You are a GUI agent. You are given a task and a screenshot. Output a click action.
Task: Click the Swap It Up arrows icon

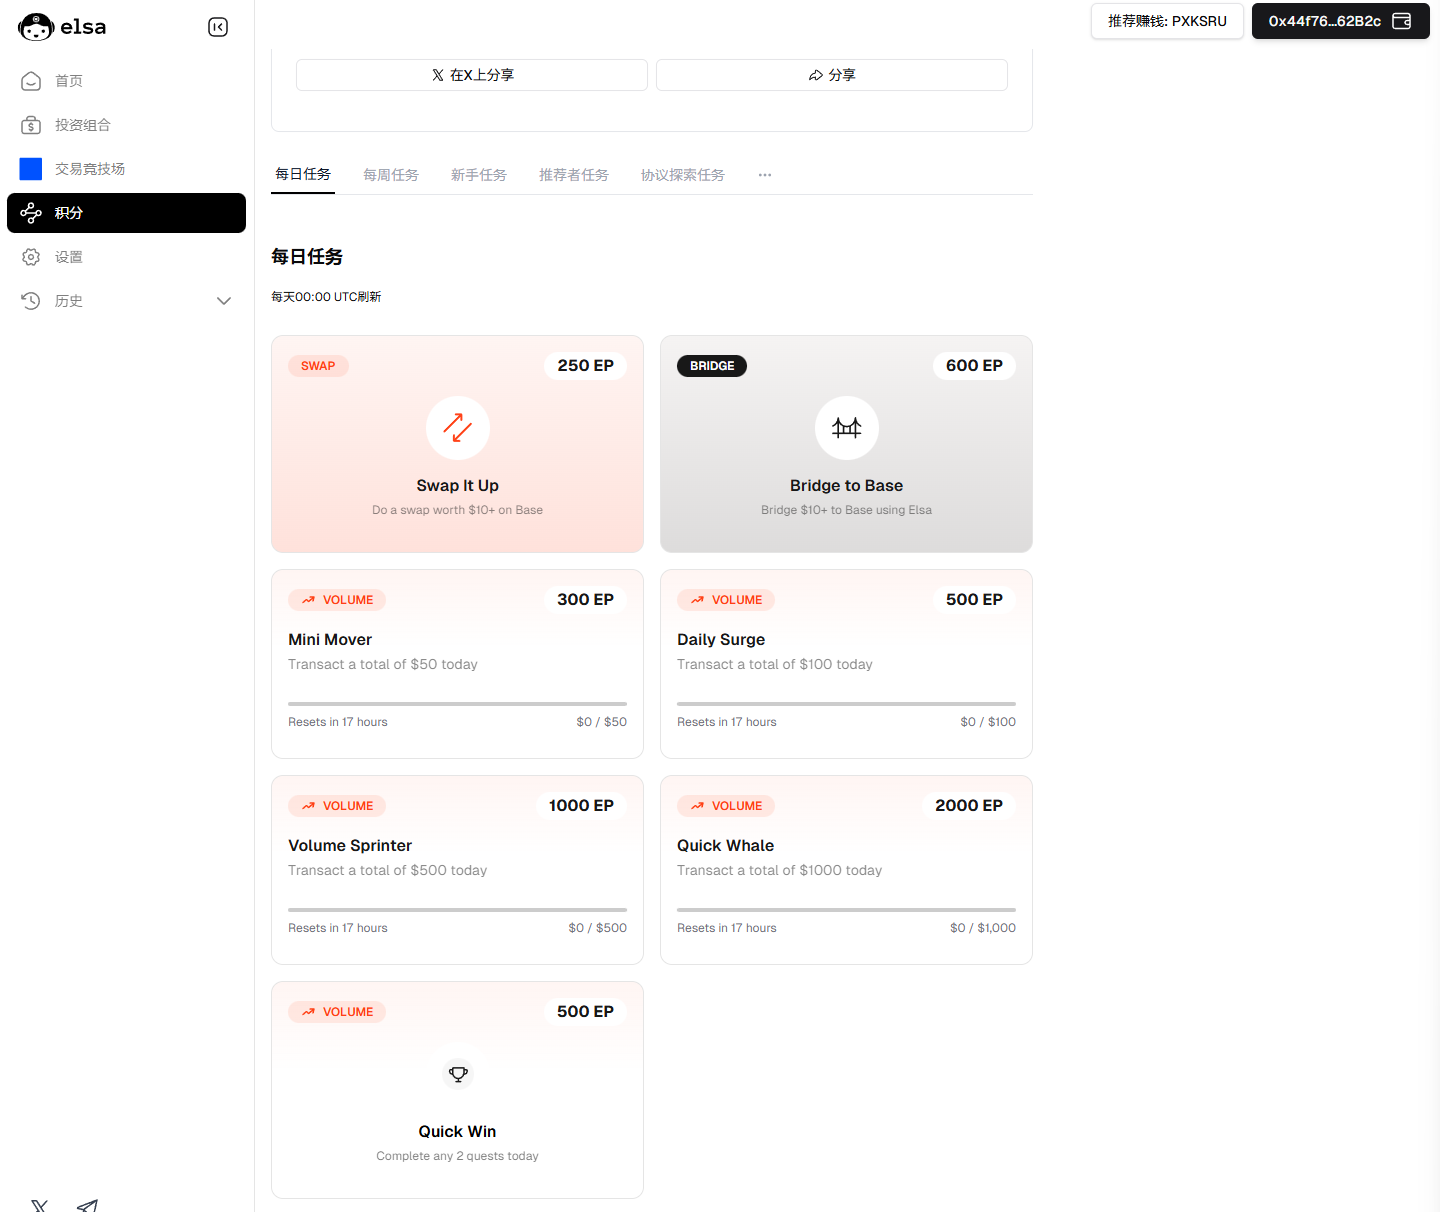pyautogui.click(x=457, y=427)
